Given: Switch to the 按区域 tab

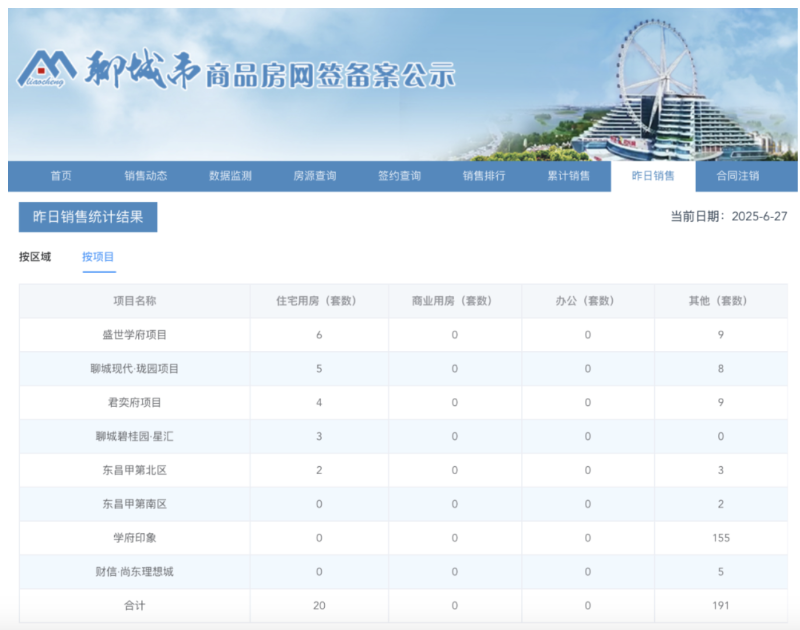Looking at the screenshot, I should pyautogui.click(x=38, y=256).
